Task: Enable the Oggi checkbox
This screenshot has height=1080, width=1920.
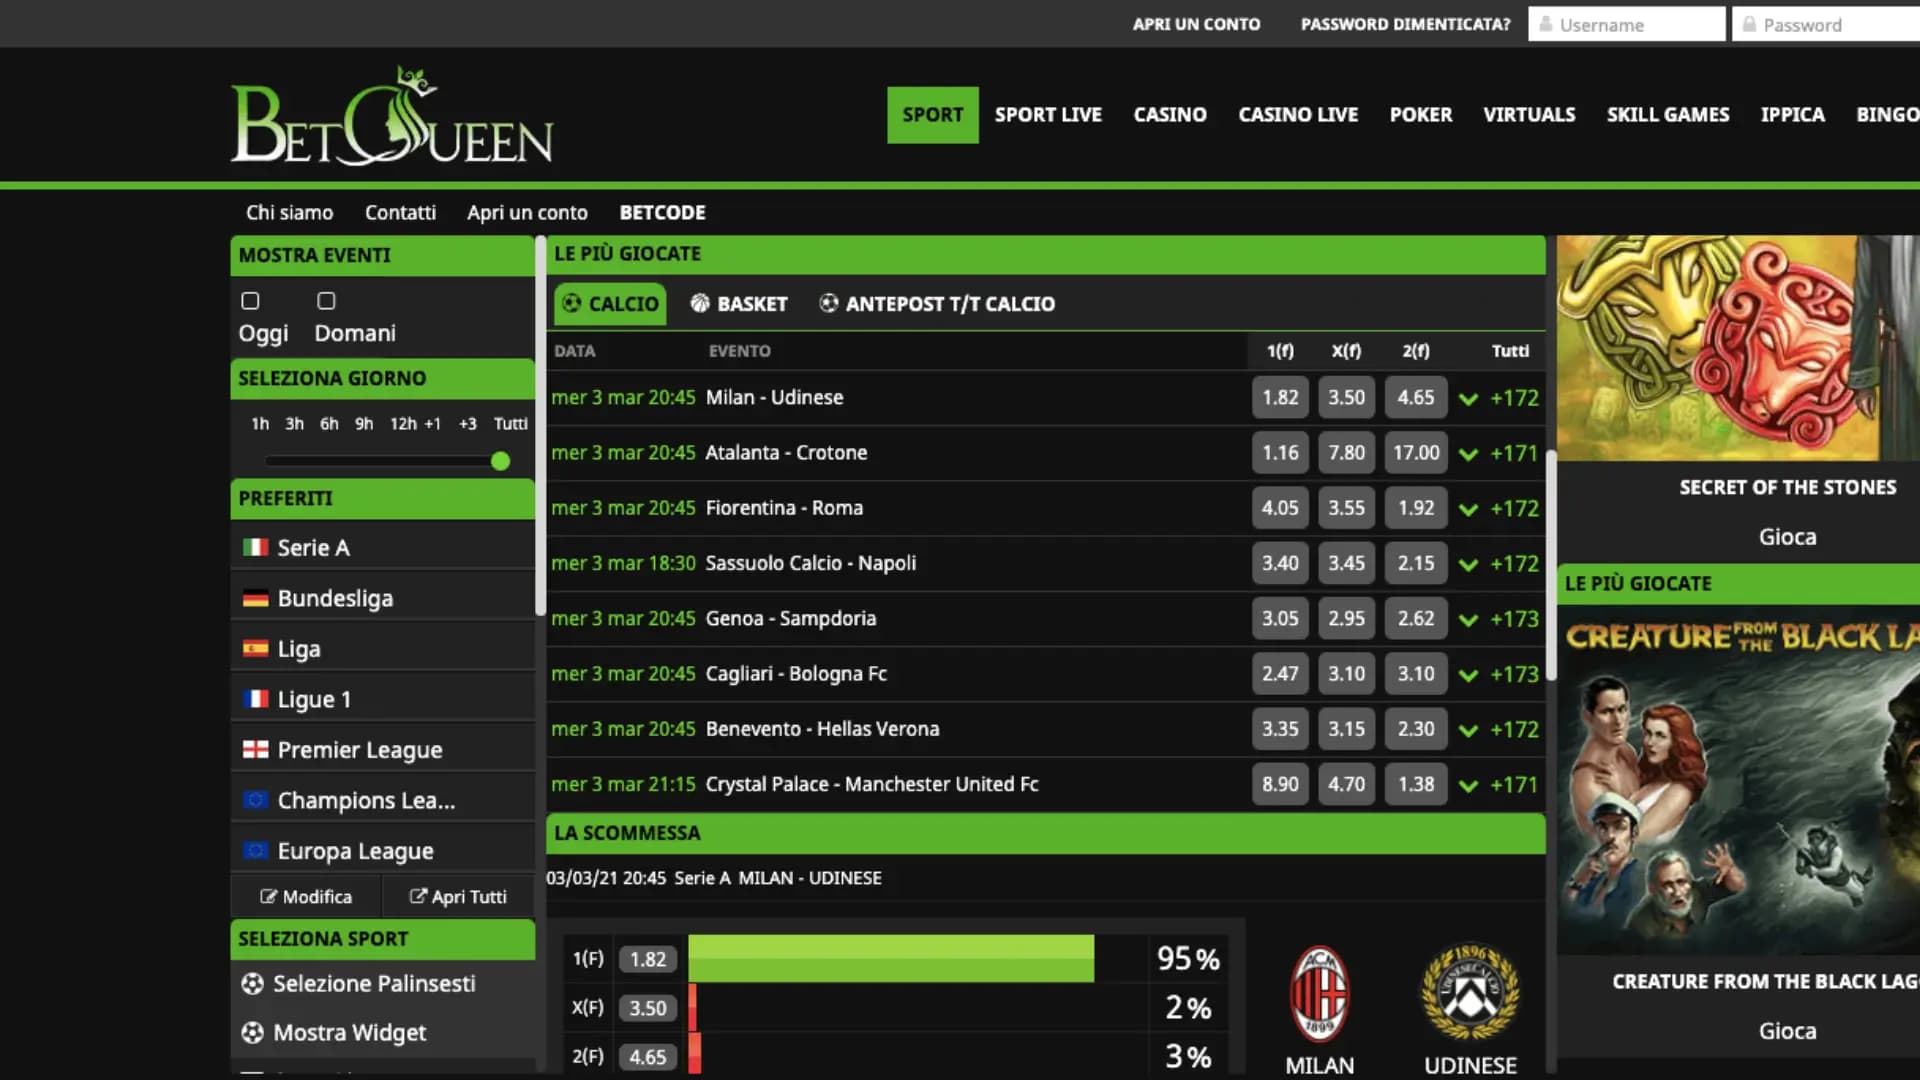Action: pos(250,300)
